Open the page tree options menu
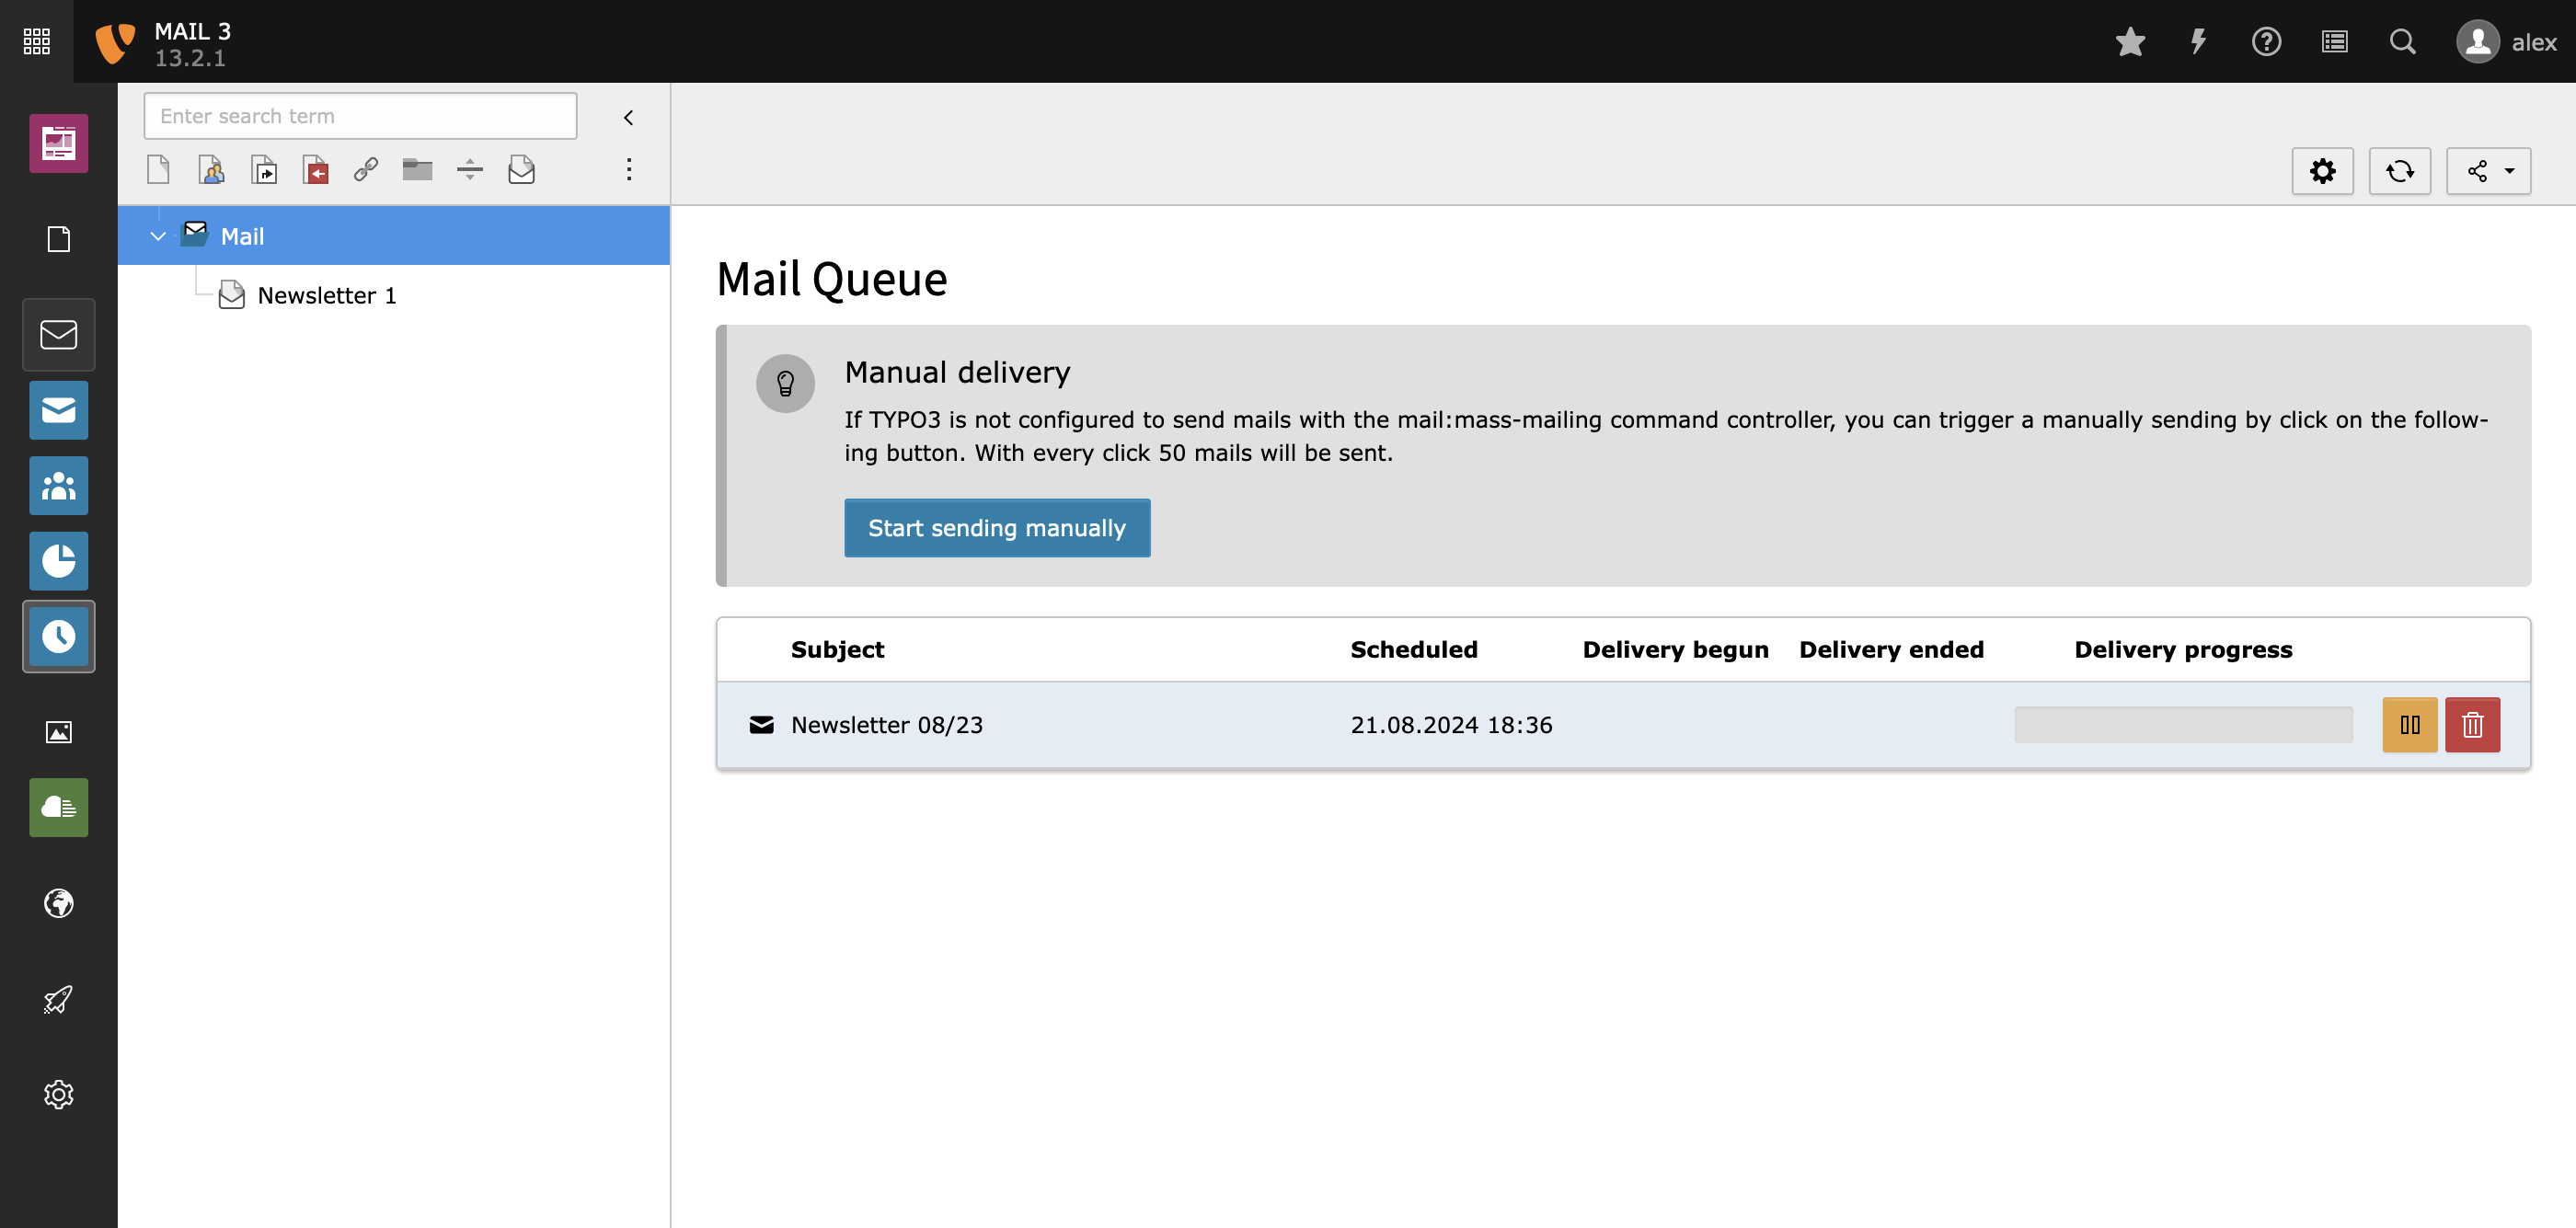Image resolution: width=2576 pixels, height=1228 pixels. point(628,169)
